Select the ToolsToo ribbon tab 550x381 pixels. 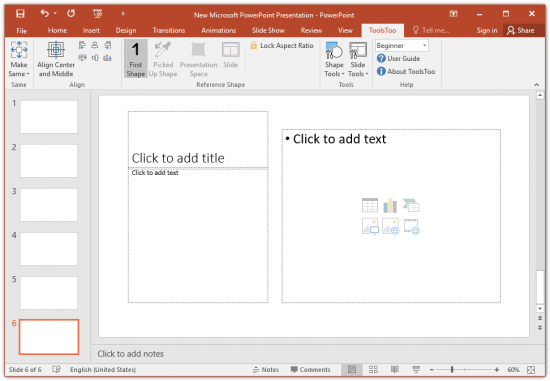pos(382,31)
